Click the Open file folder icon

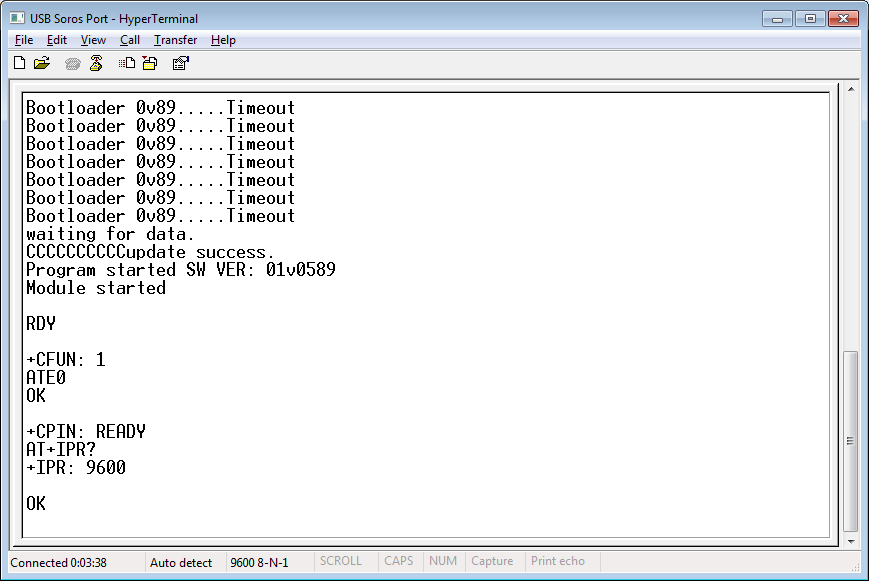(x=42, y=63)
